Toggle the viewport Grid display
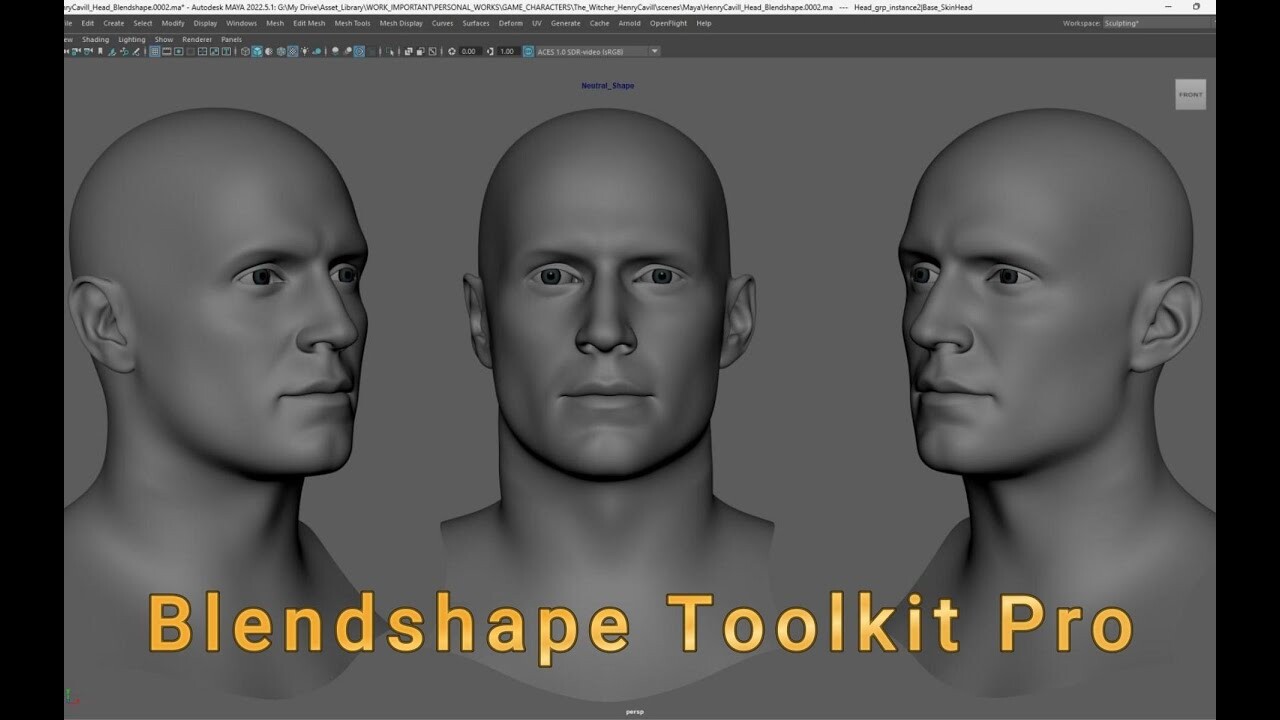The width and height of the screenshot is (1280, 720). click(x=154, y=51)
